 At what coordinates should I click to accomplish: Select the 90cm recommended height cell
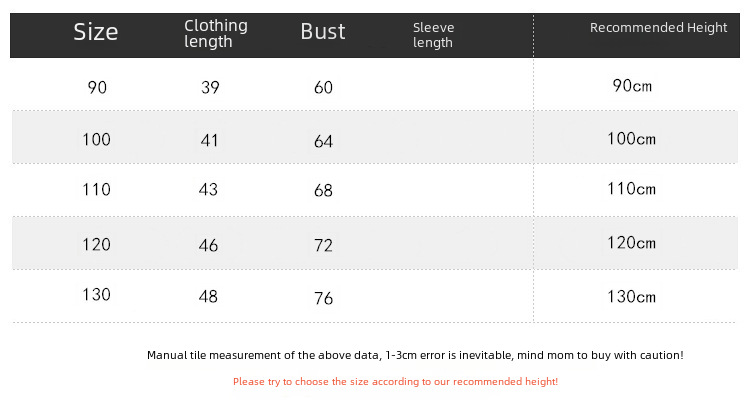[x=632, y=85]
